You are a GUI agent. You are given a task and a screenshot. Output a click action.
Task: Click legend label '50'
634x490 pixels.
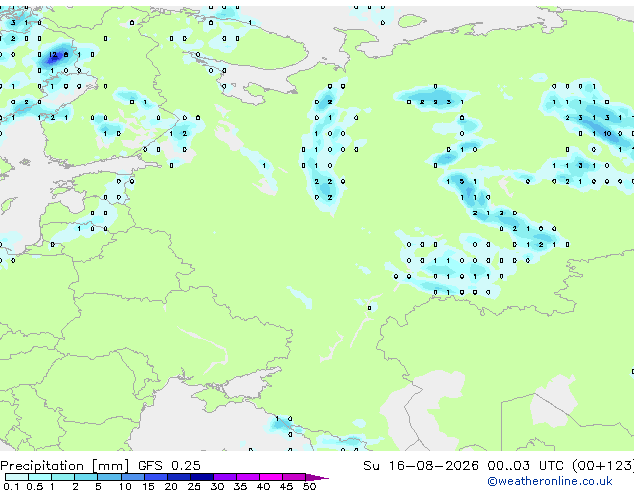tap(309, 486)
